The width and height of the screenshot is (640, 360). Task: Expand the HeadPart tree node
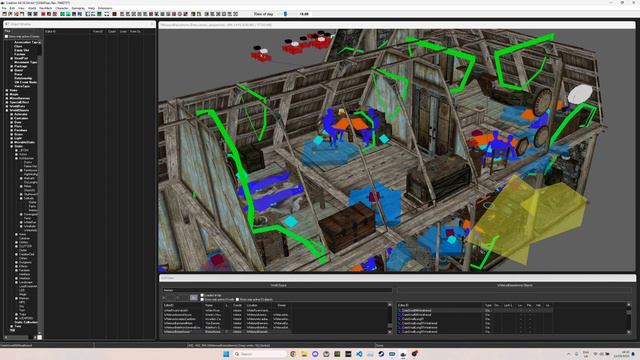click(x=11, y=58)
